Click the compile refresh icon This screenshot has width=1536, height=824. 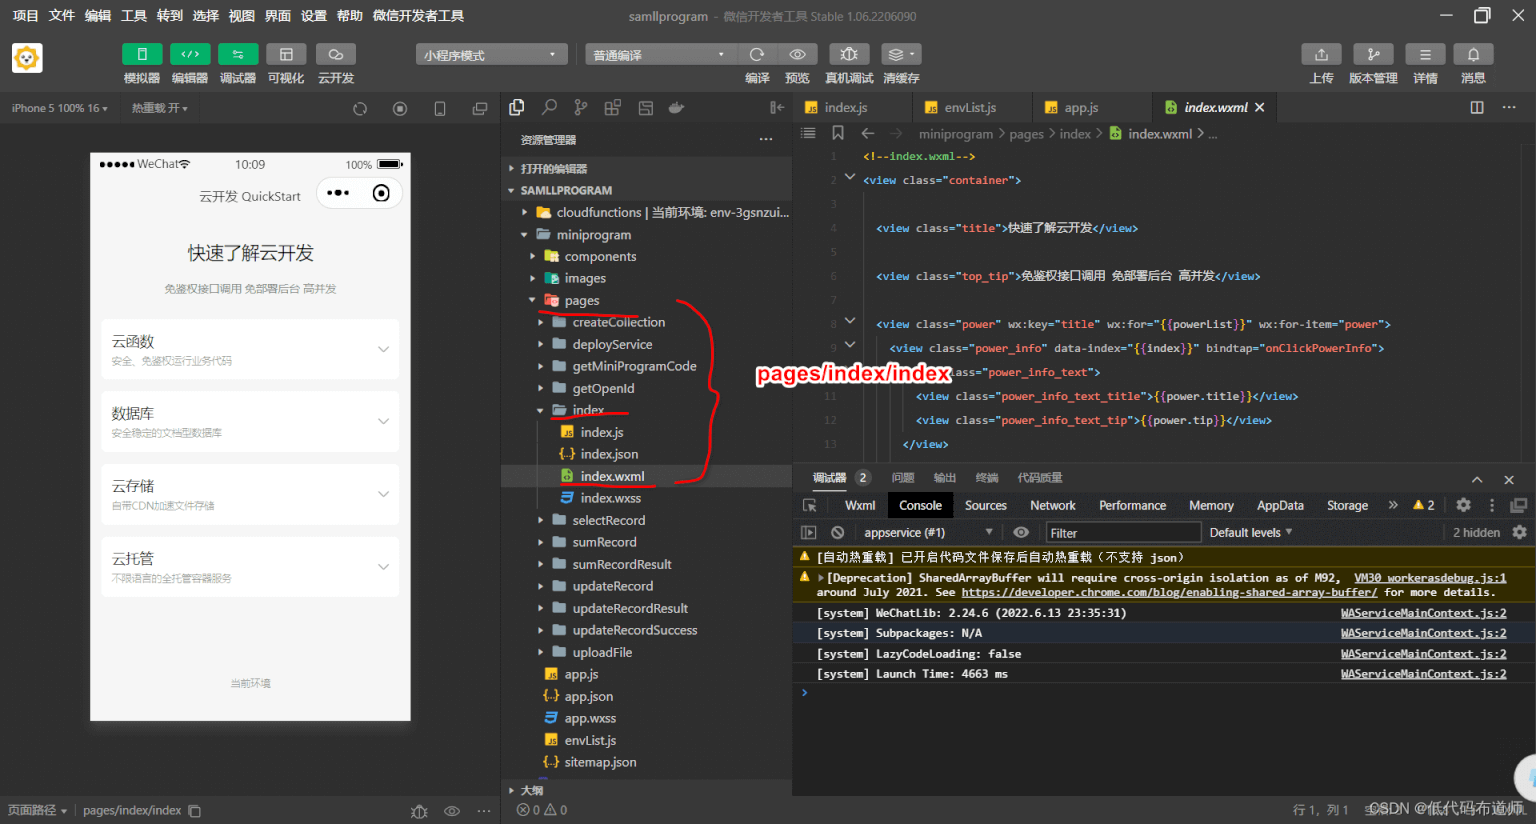pyautogui.click(x=757, y=54)
